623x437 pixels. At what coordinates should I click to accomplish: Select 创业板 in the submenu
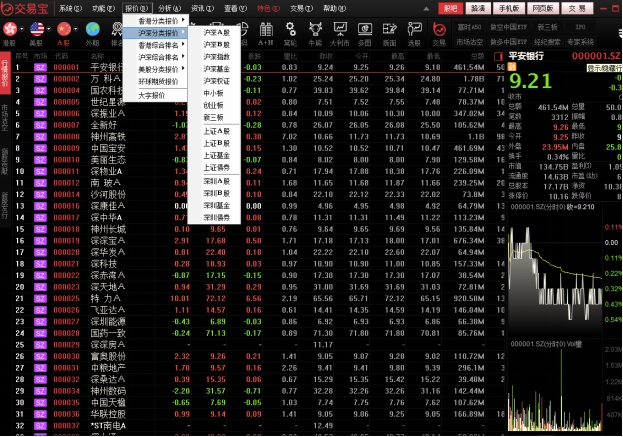(214, 103)
